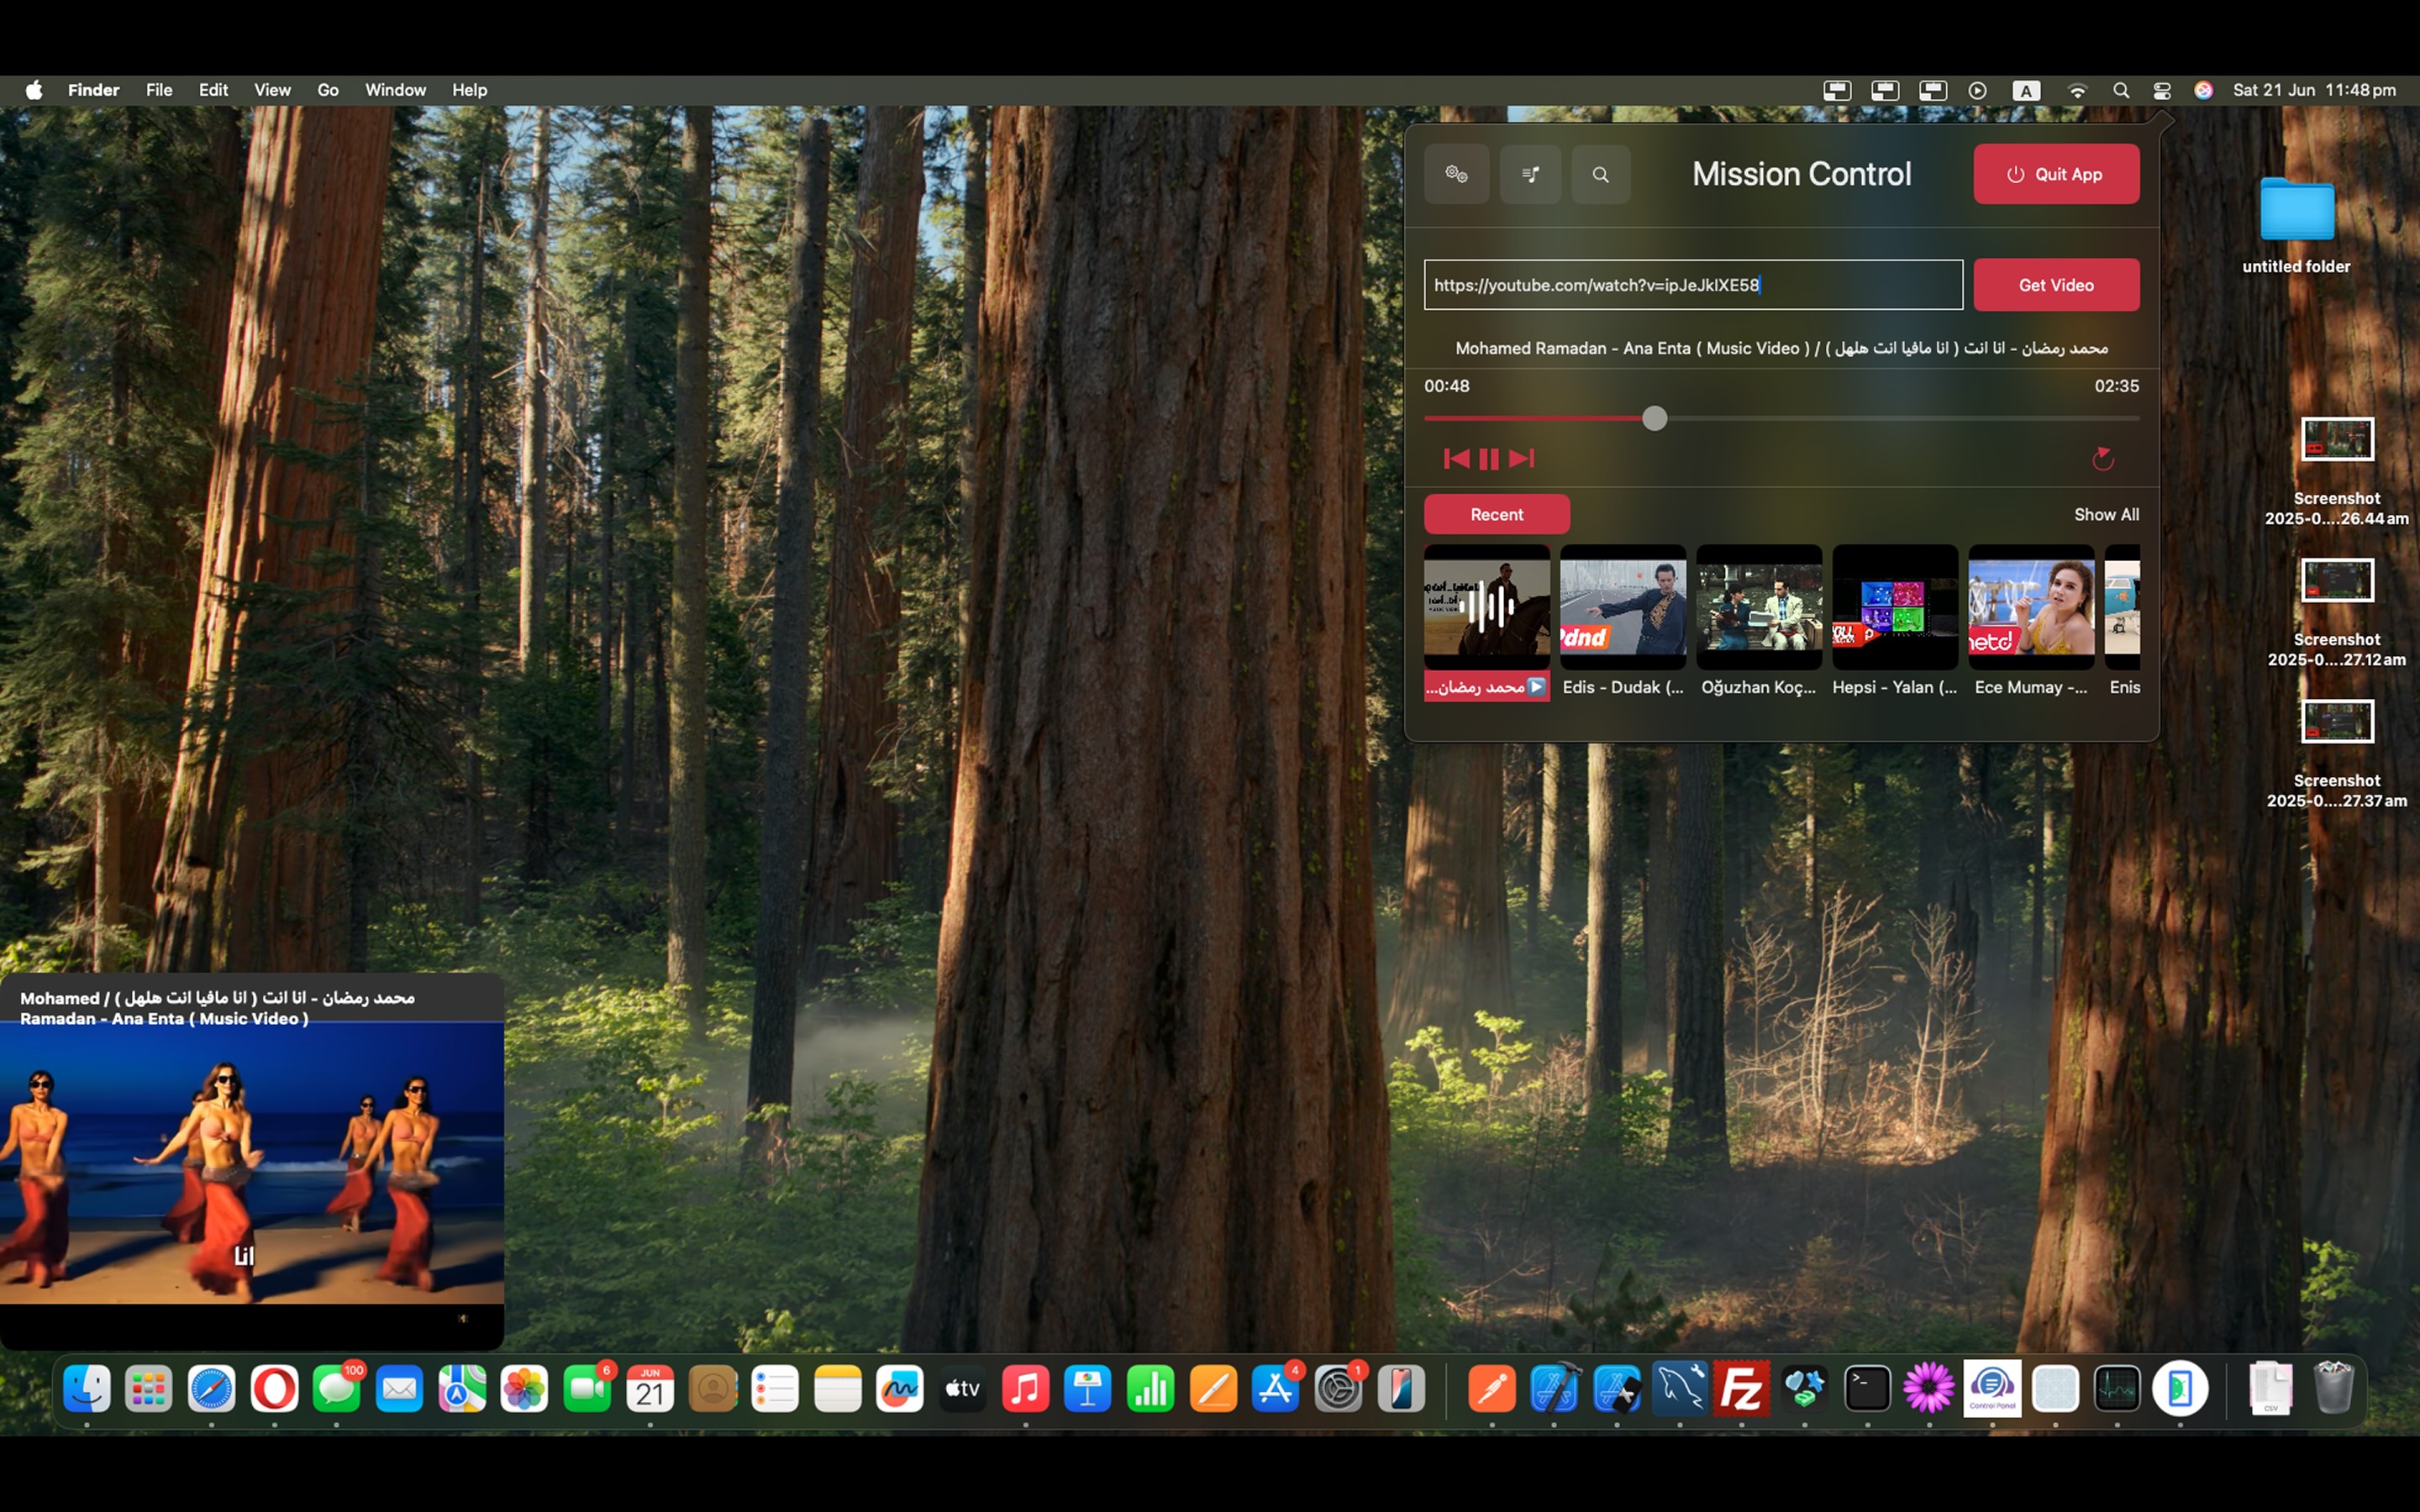Open the Window menu
Viewport: 2420px width, 1512px height.
pos(395,90)
